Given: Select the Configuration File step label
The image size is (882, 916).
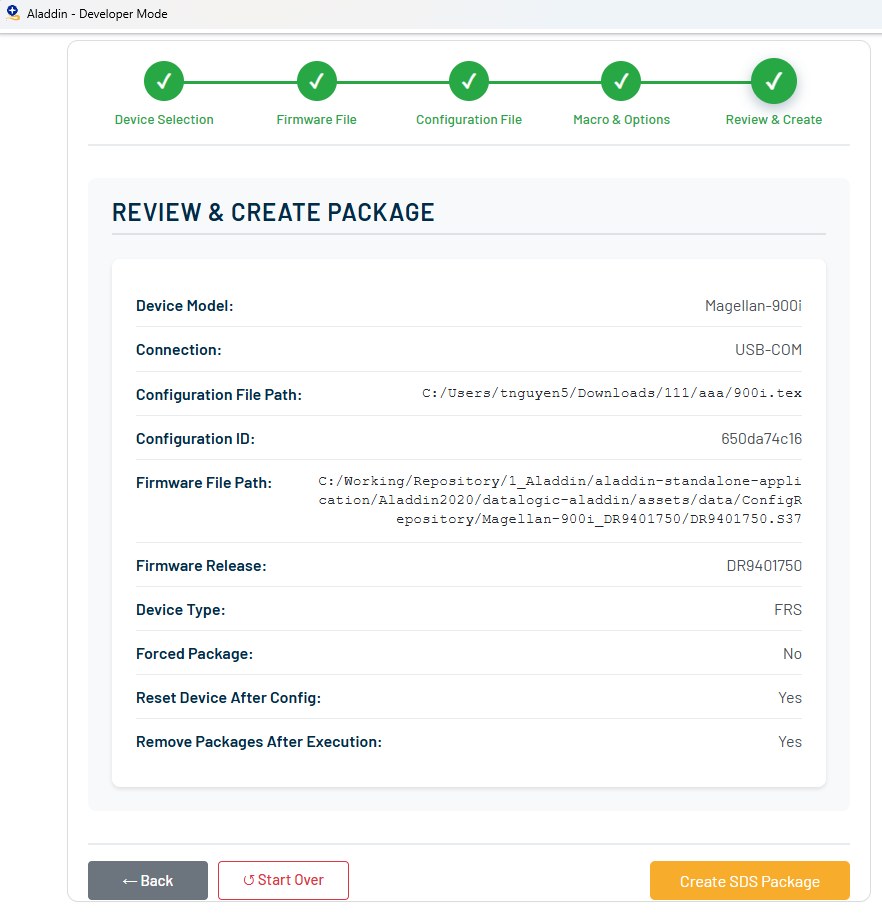Looking at the screenshot, I should coord(469,120).
